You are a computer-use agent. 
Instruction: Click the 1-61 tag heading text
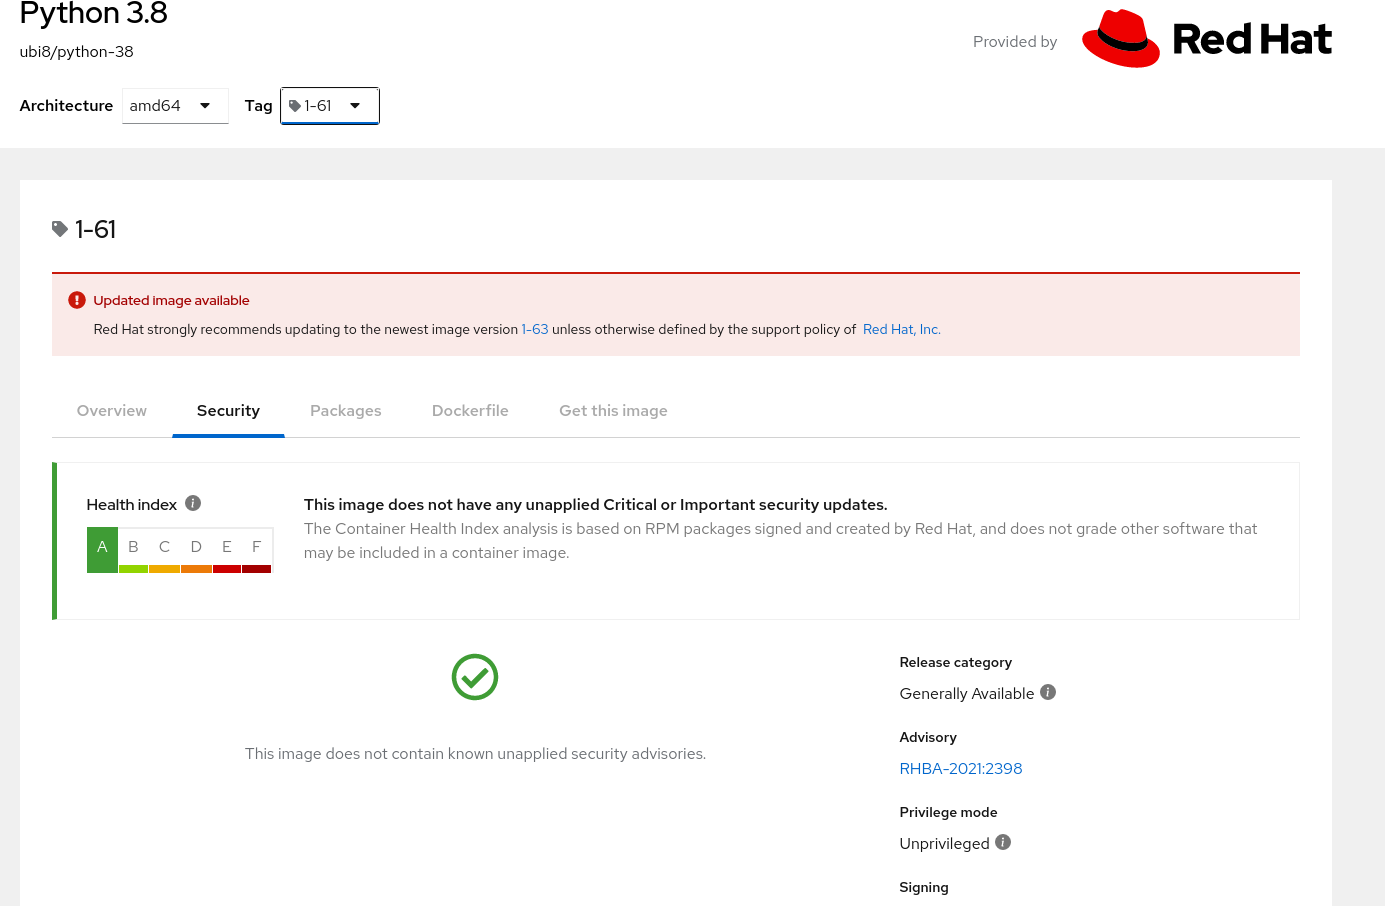click(x=96, y=230)
